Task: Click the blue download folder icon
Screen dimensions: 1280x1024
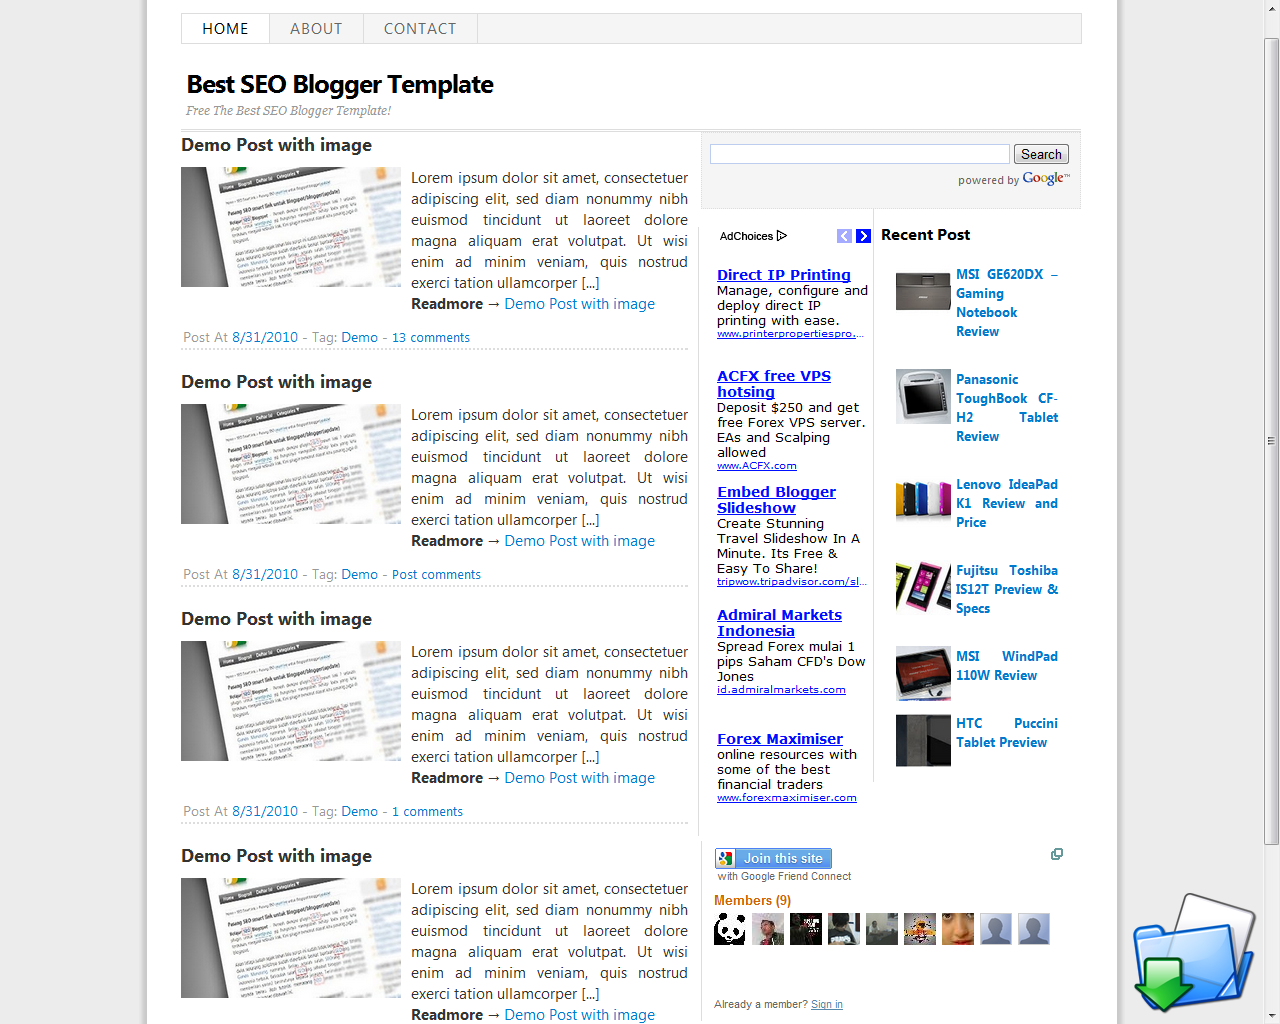Action: tap(1193, 953)
